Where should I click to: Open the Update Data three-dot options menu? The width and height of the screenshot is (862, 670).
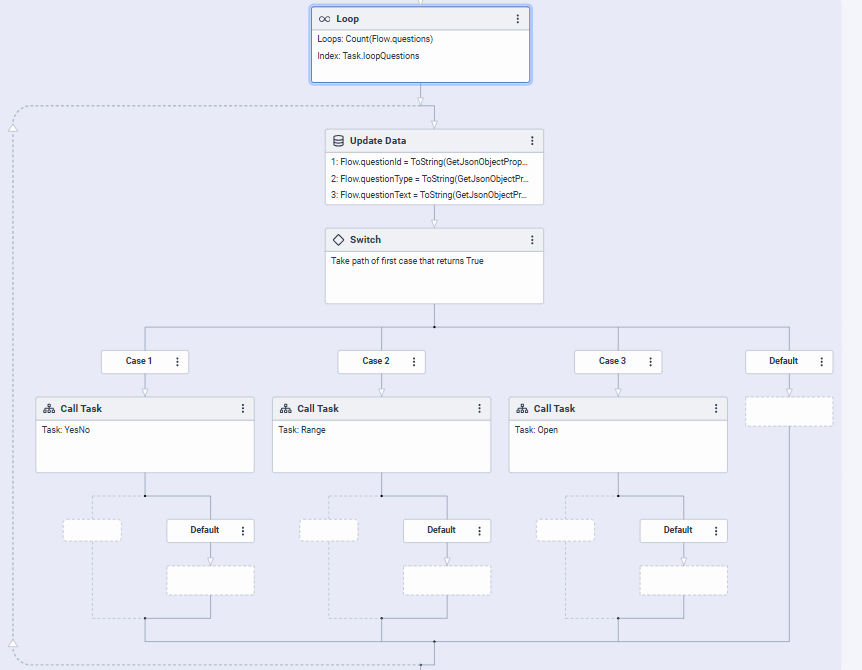pos(532,141)
